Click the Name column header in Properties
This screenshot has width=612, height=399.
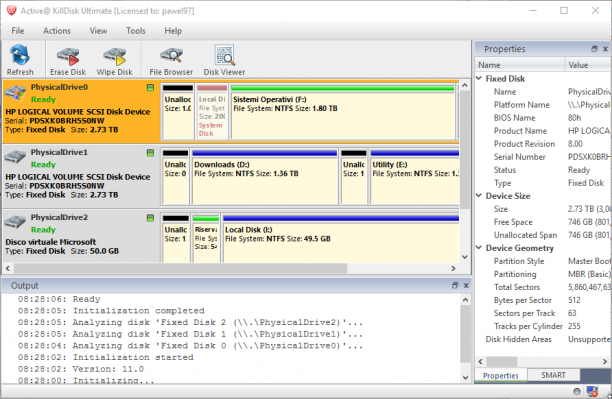click(520, 65)
